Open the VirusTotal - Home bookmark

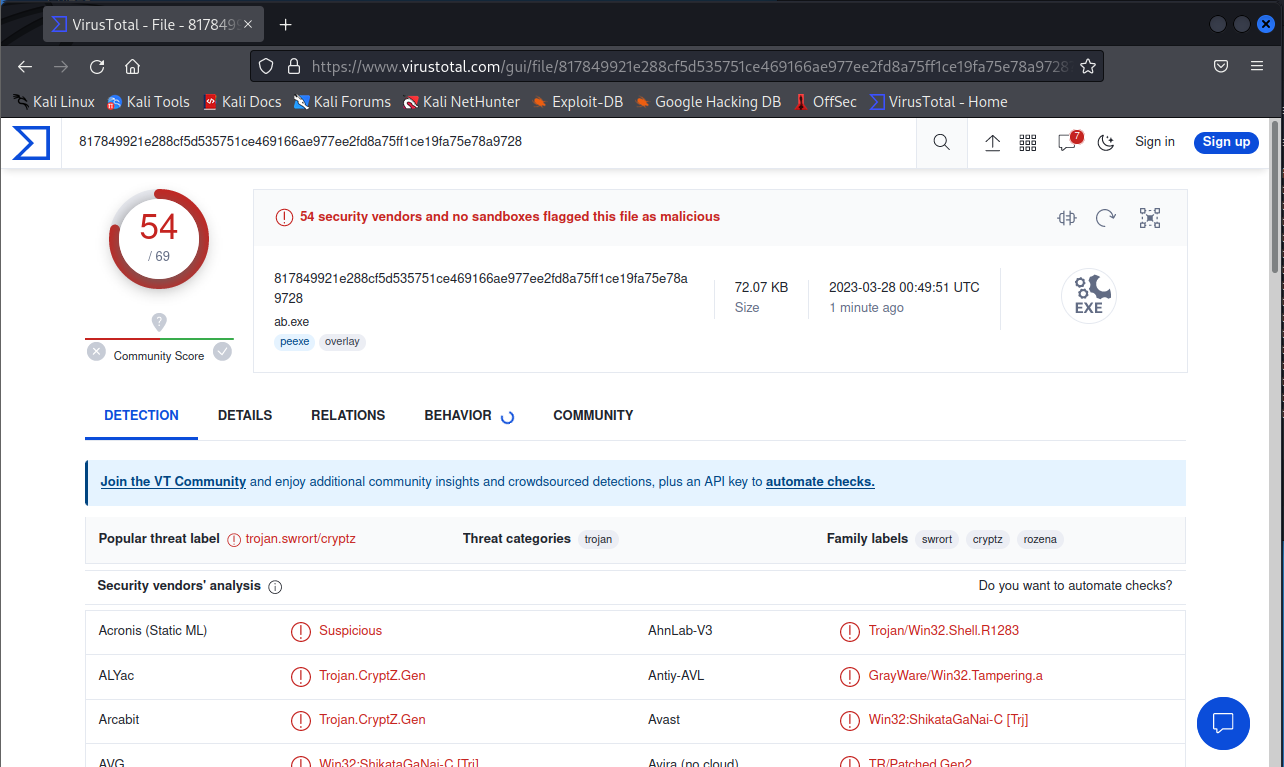click(939, 102)
